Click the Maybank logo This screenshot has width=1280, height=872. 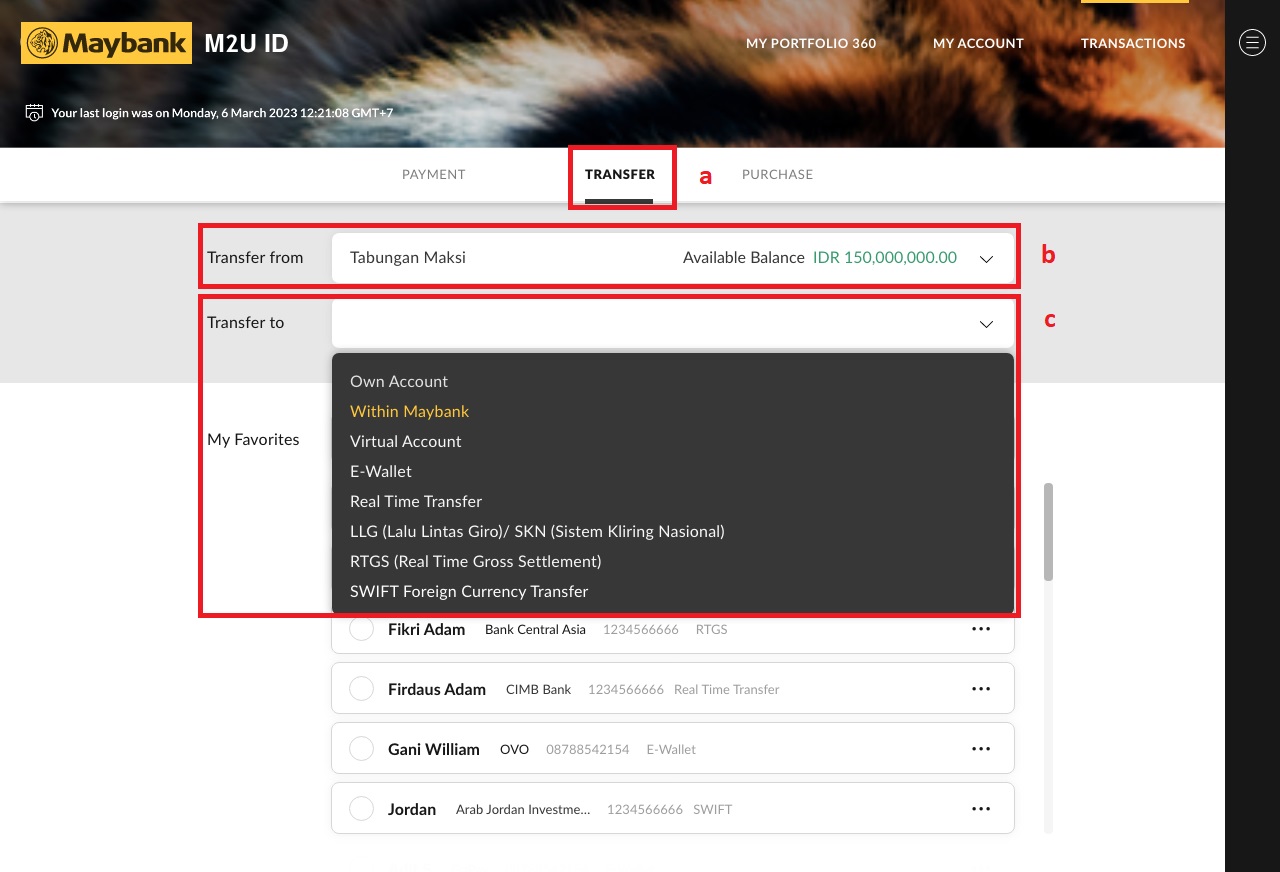[x=105, y=42]
